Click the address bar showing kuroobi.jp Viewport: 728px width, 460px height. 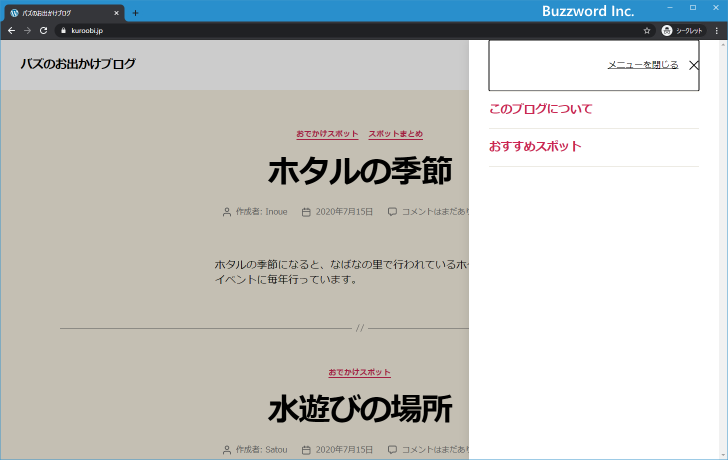point(353,31)
